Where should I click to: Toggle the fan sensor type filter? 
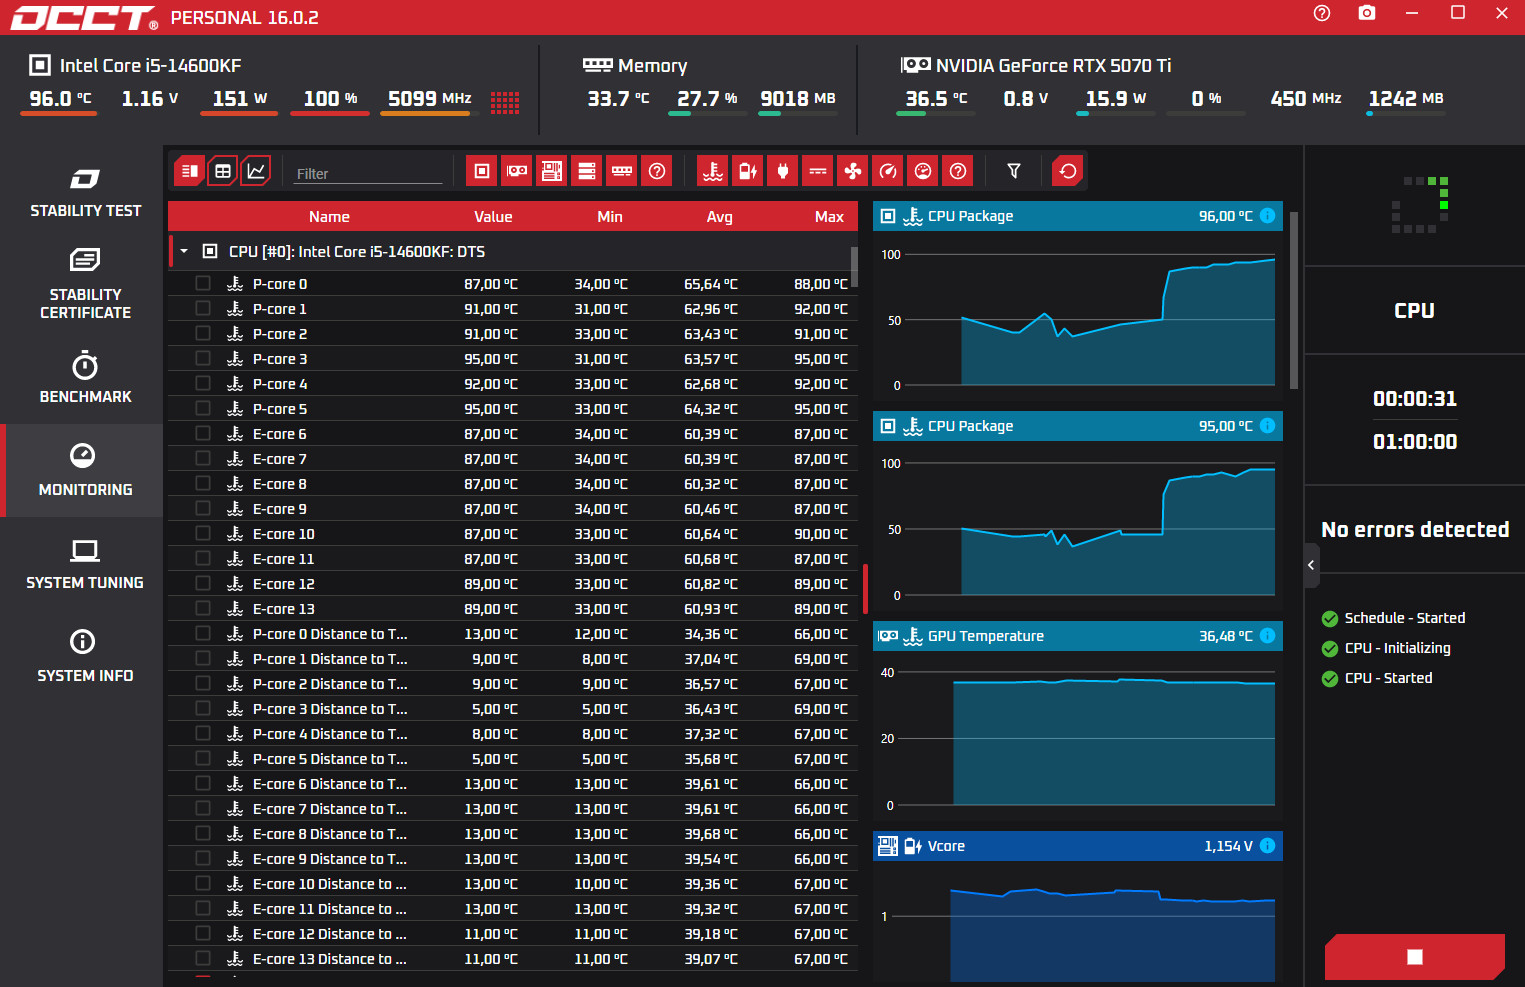coord(853,171)
